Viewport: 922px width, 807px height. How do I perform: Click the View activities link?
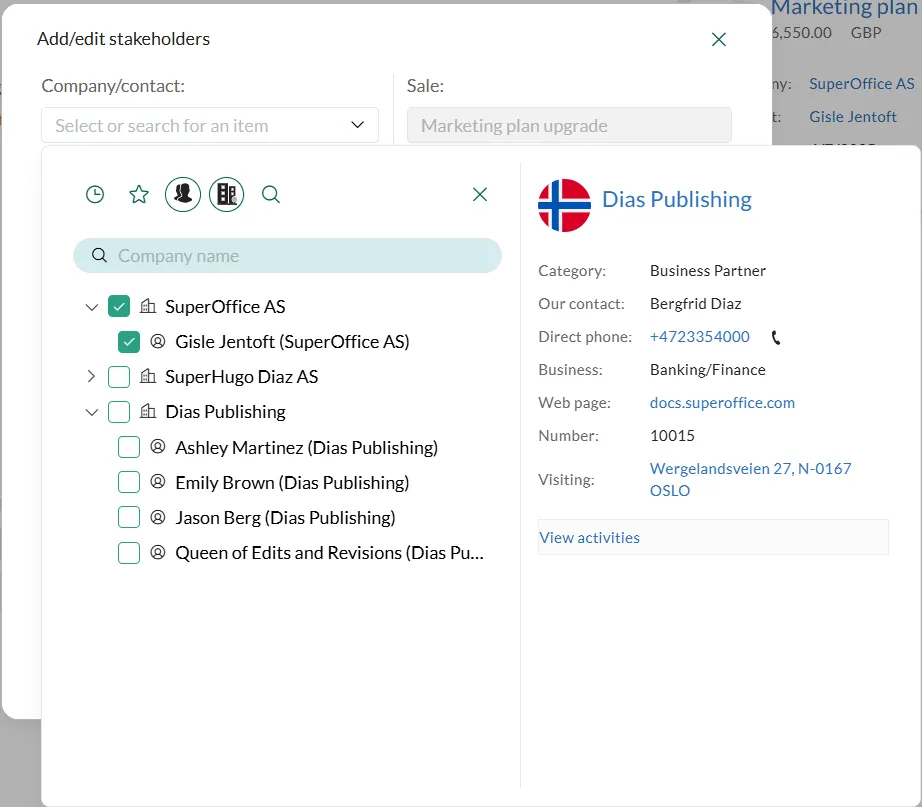point(590,538)
